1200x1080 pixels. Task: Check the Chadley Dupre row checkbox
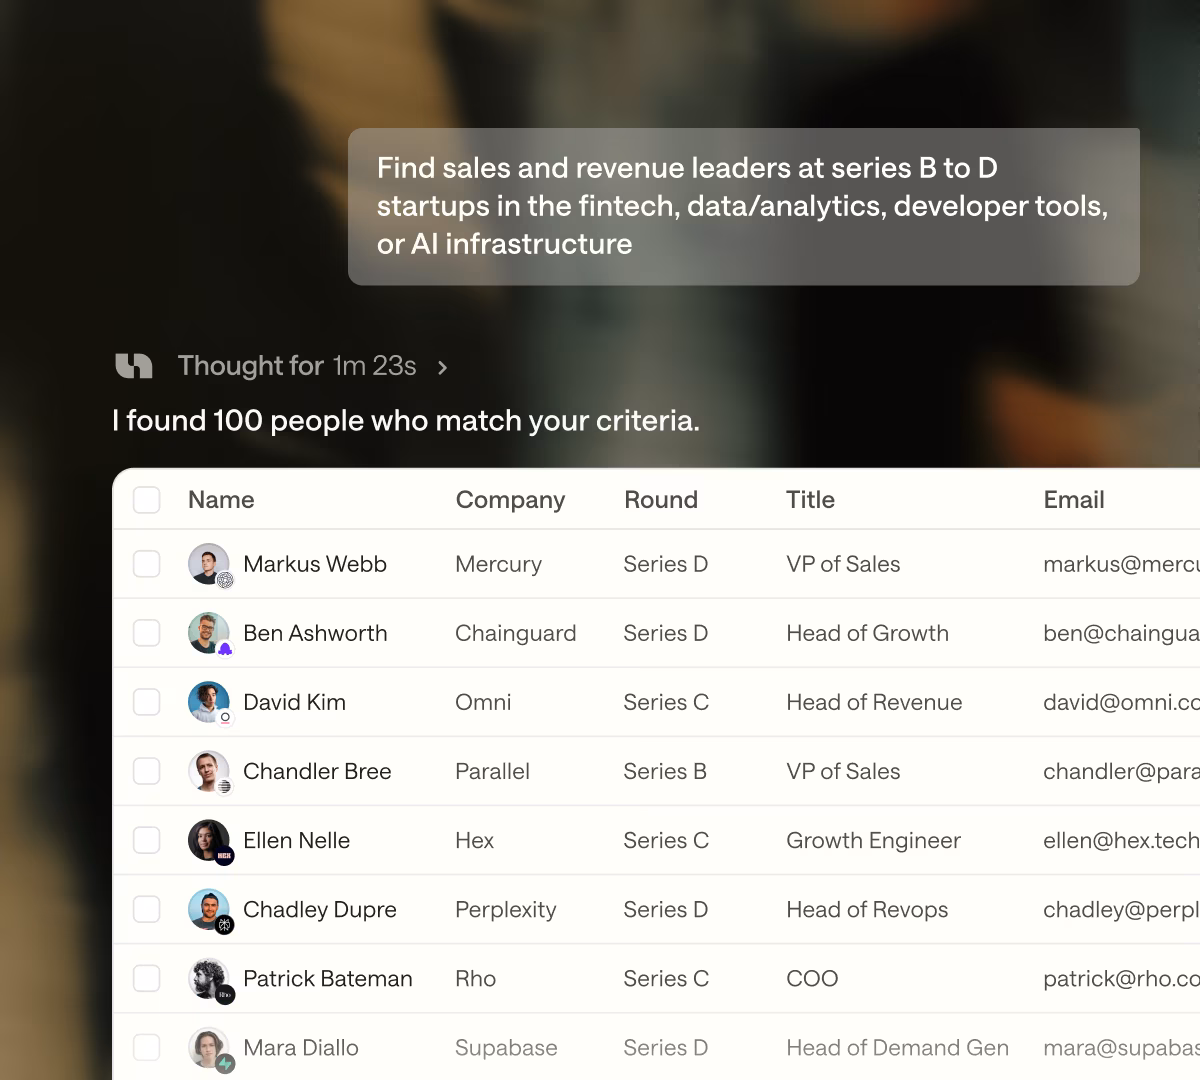[147, 909]
